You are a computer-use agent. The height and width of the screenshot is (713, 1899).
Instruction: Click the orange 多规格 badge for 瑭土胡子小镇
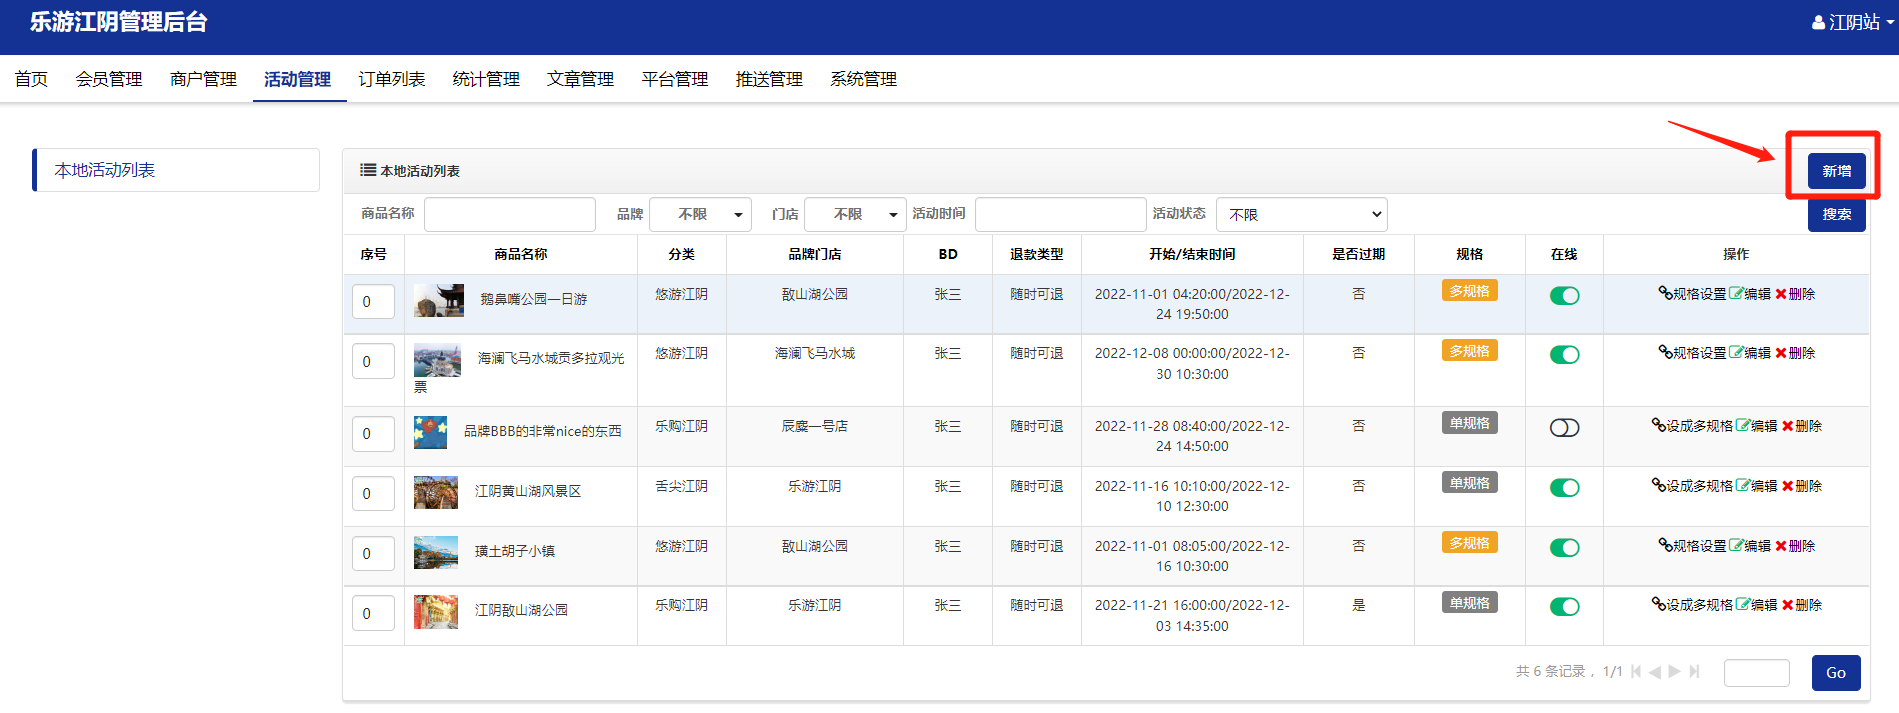coord(1469,543)
